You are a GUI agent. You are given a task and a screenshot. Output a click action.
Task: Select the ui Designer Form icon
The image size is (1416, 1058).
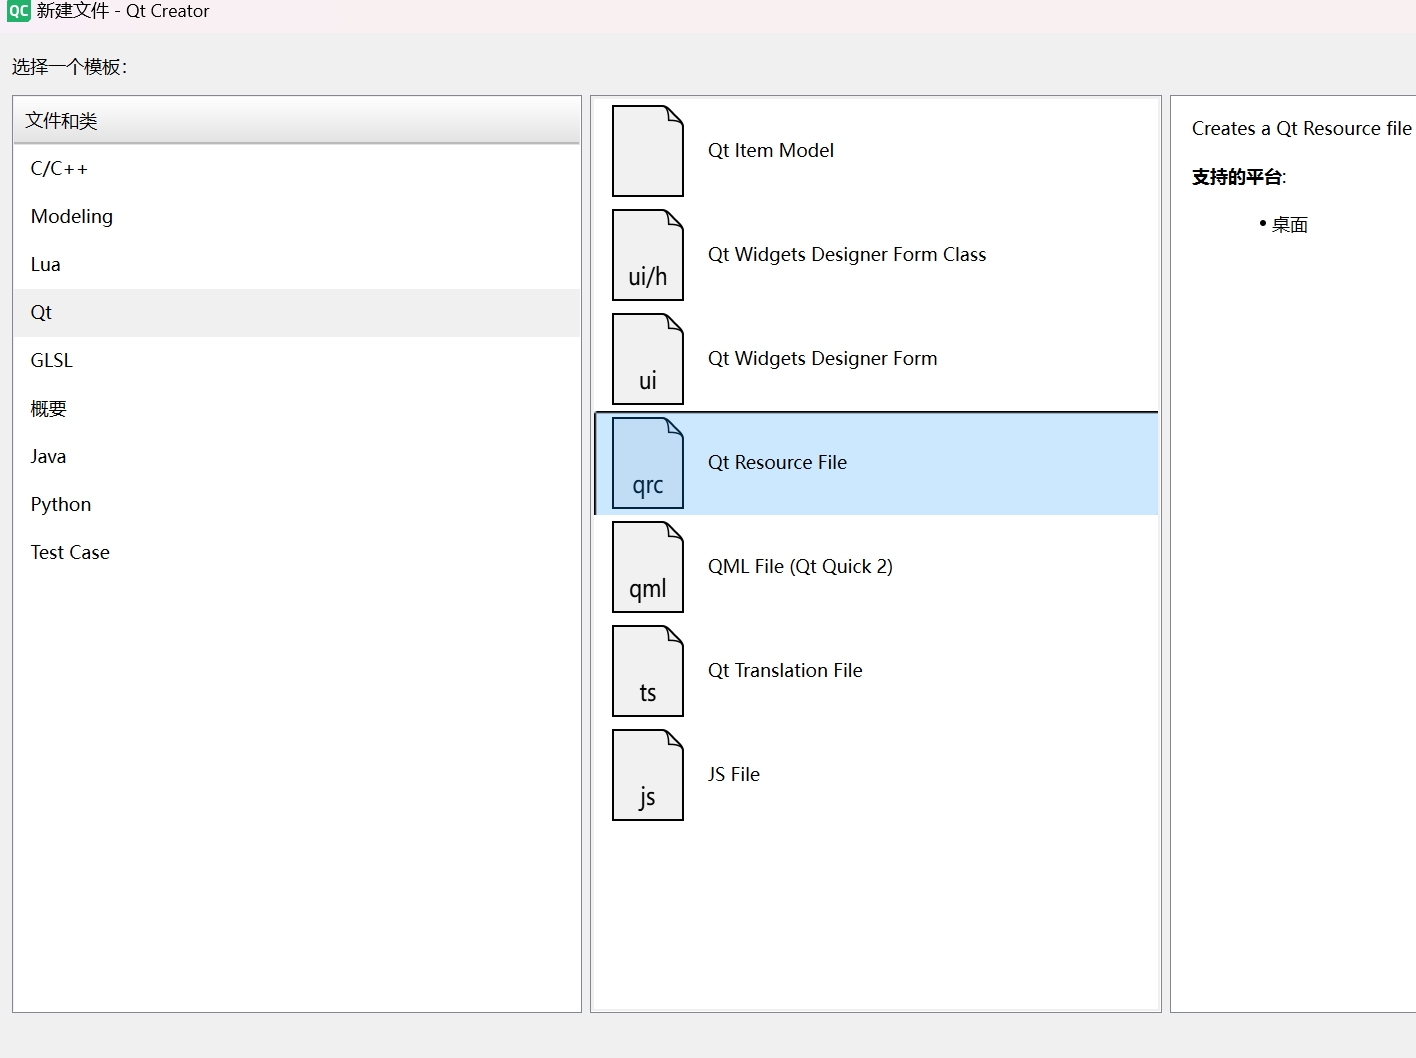[x=648, y=359]
